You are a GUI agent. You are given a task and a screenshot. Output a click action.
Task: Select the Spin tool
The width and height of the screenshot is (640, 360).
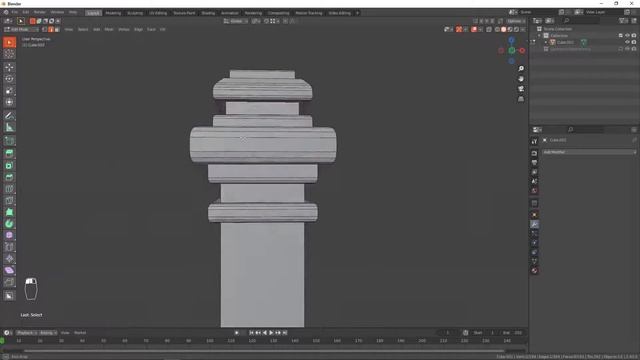pyautogui.click(x=9, y=224)
